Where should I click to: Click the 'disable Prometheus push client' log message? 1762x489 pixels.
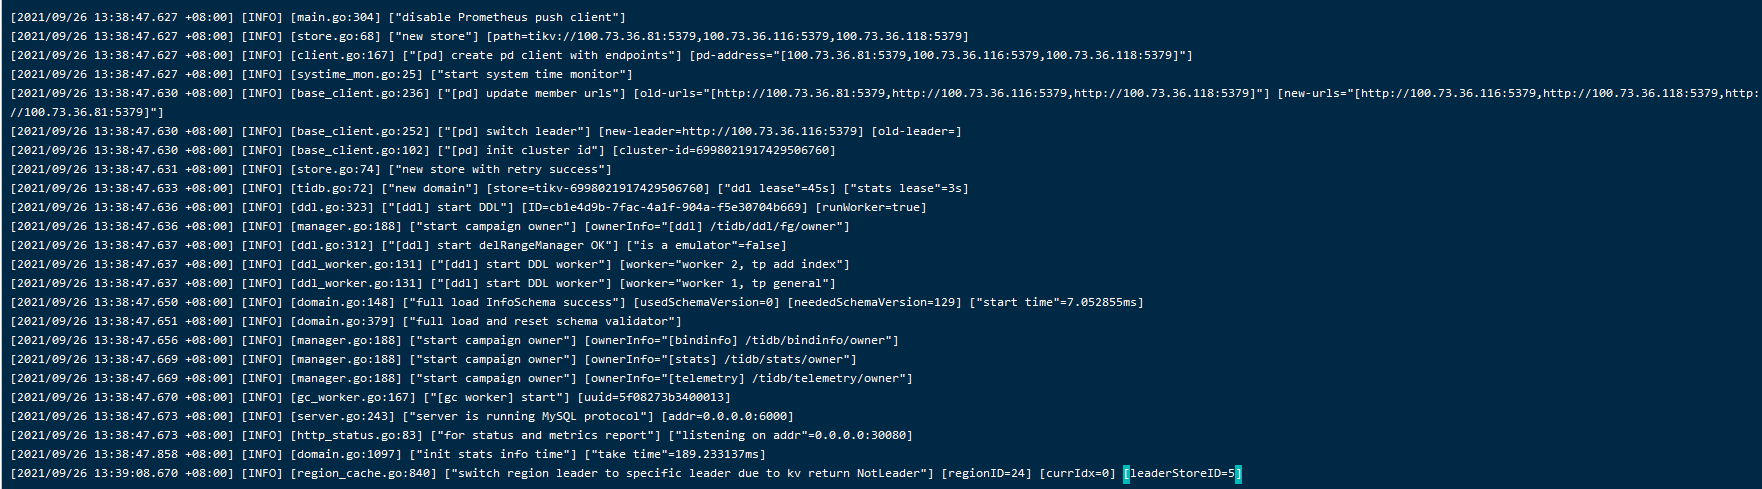(x=507, y=17)
